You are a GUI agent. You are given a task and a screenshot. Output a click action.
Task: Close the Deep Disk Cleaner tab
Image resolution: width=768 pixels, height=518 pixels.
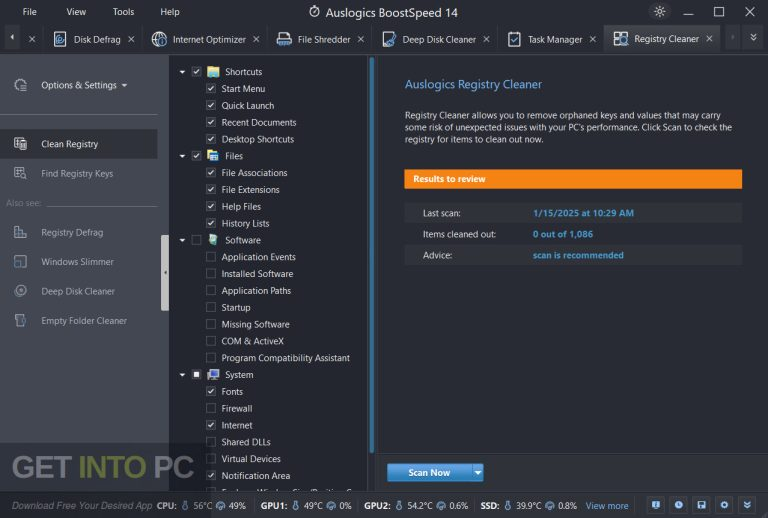point(486,39)
